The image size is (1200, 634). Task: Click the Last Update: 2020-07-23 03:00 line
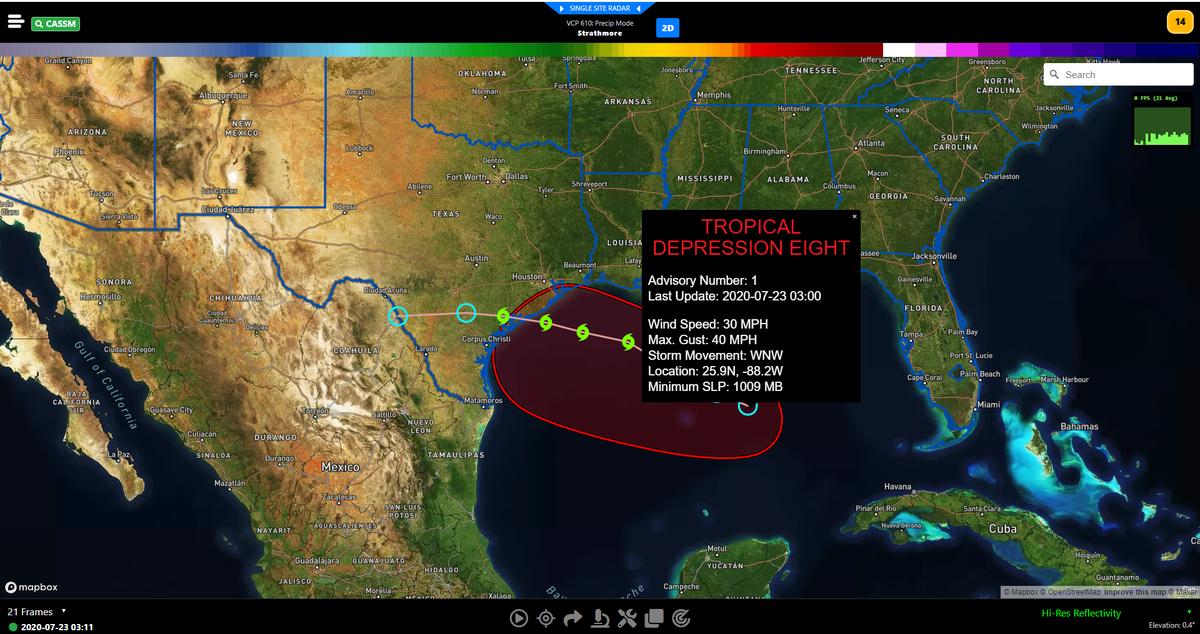pyautogui.click(x=735, y=295)
